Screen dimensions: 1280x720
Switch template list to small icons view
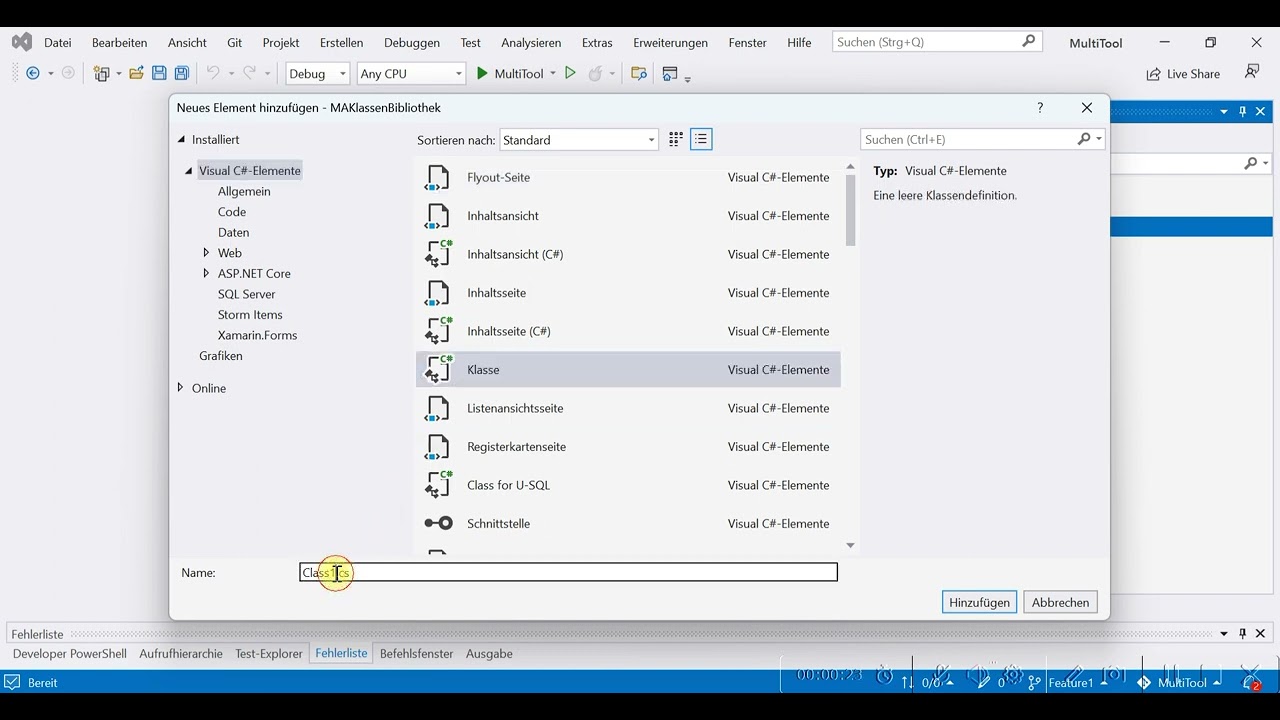pyautogui.click(x=676, y=140)
